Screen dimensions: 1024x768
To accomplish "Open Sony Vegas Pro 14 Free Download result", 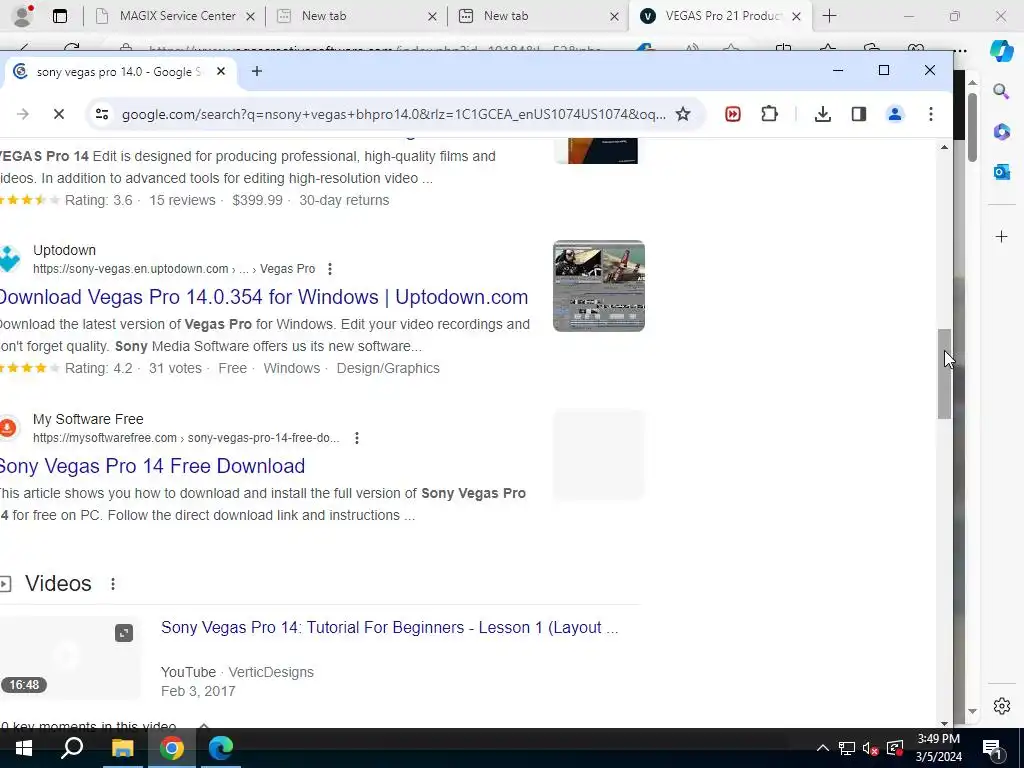I will point(152,466).
